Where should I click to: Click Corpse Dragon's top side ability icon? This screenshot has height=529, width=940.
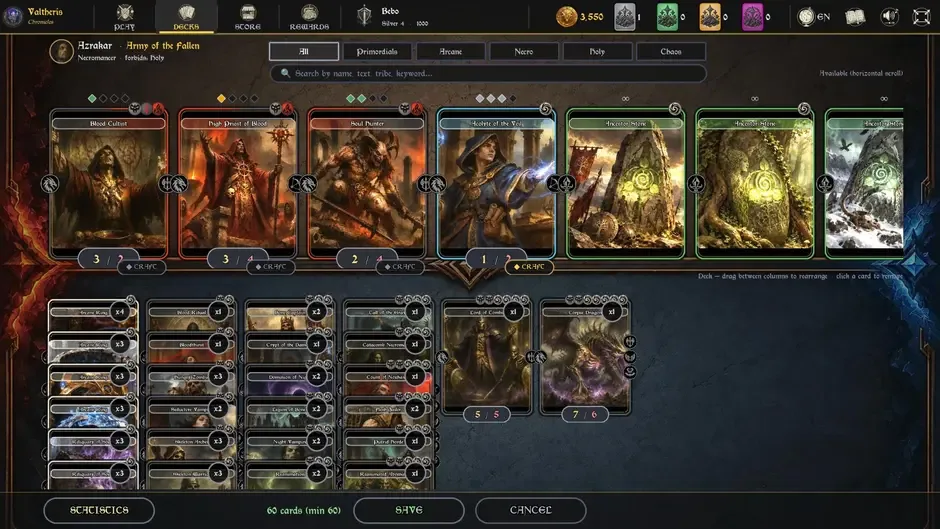point(629,342)
